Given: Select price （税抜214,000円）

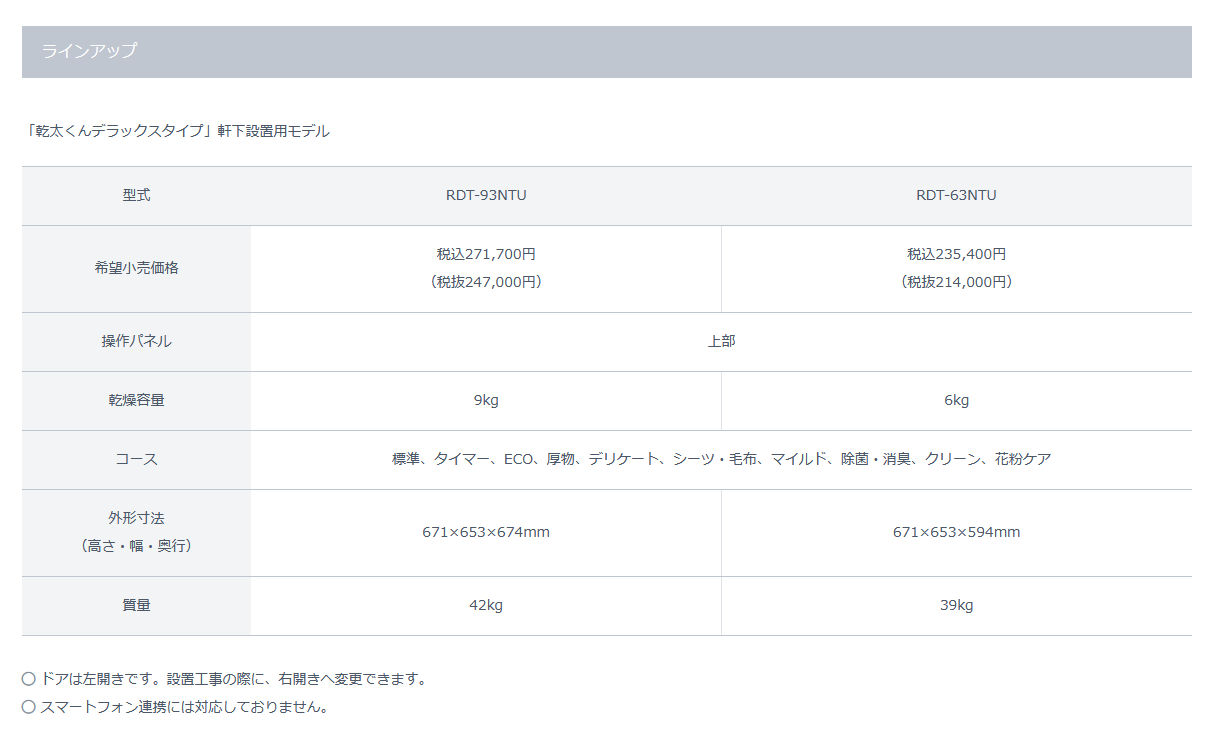Looking at the screenshot, I should [956, 282].
